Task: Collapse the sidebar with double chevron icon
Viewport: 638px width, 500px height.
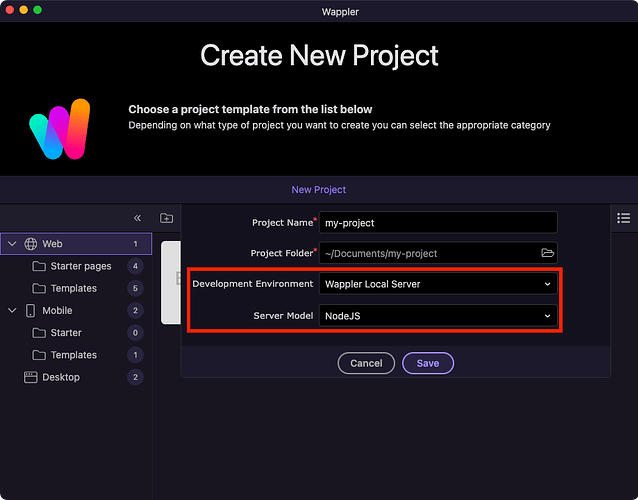Action: 138,218
